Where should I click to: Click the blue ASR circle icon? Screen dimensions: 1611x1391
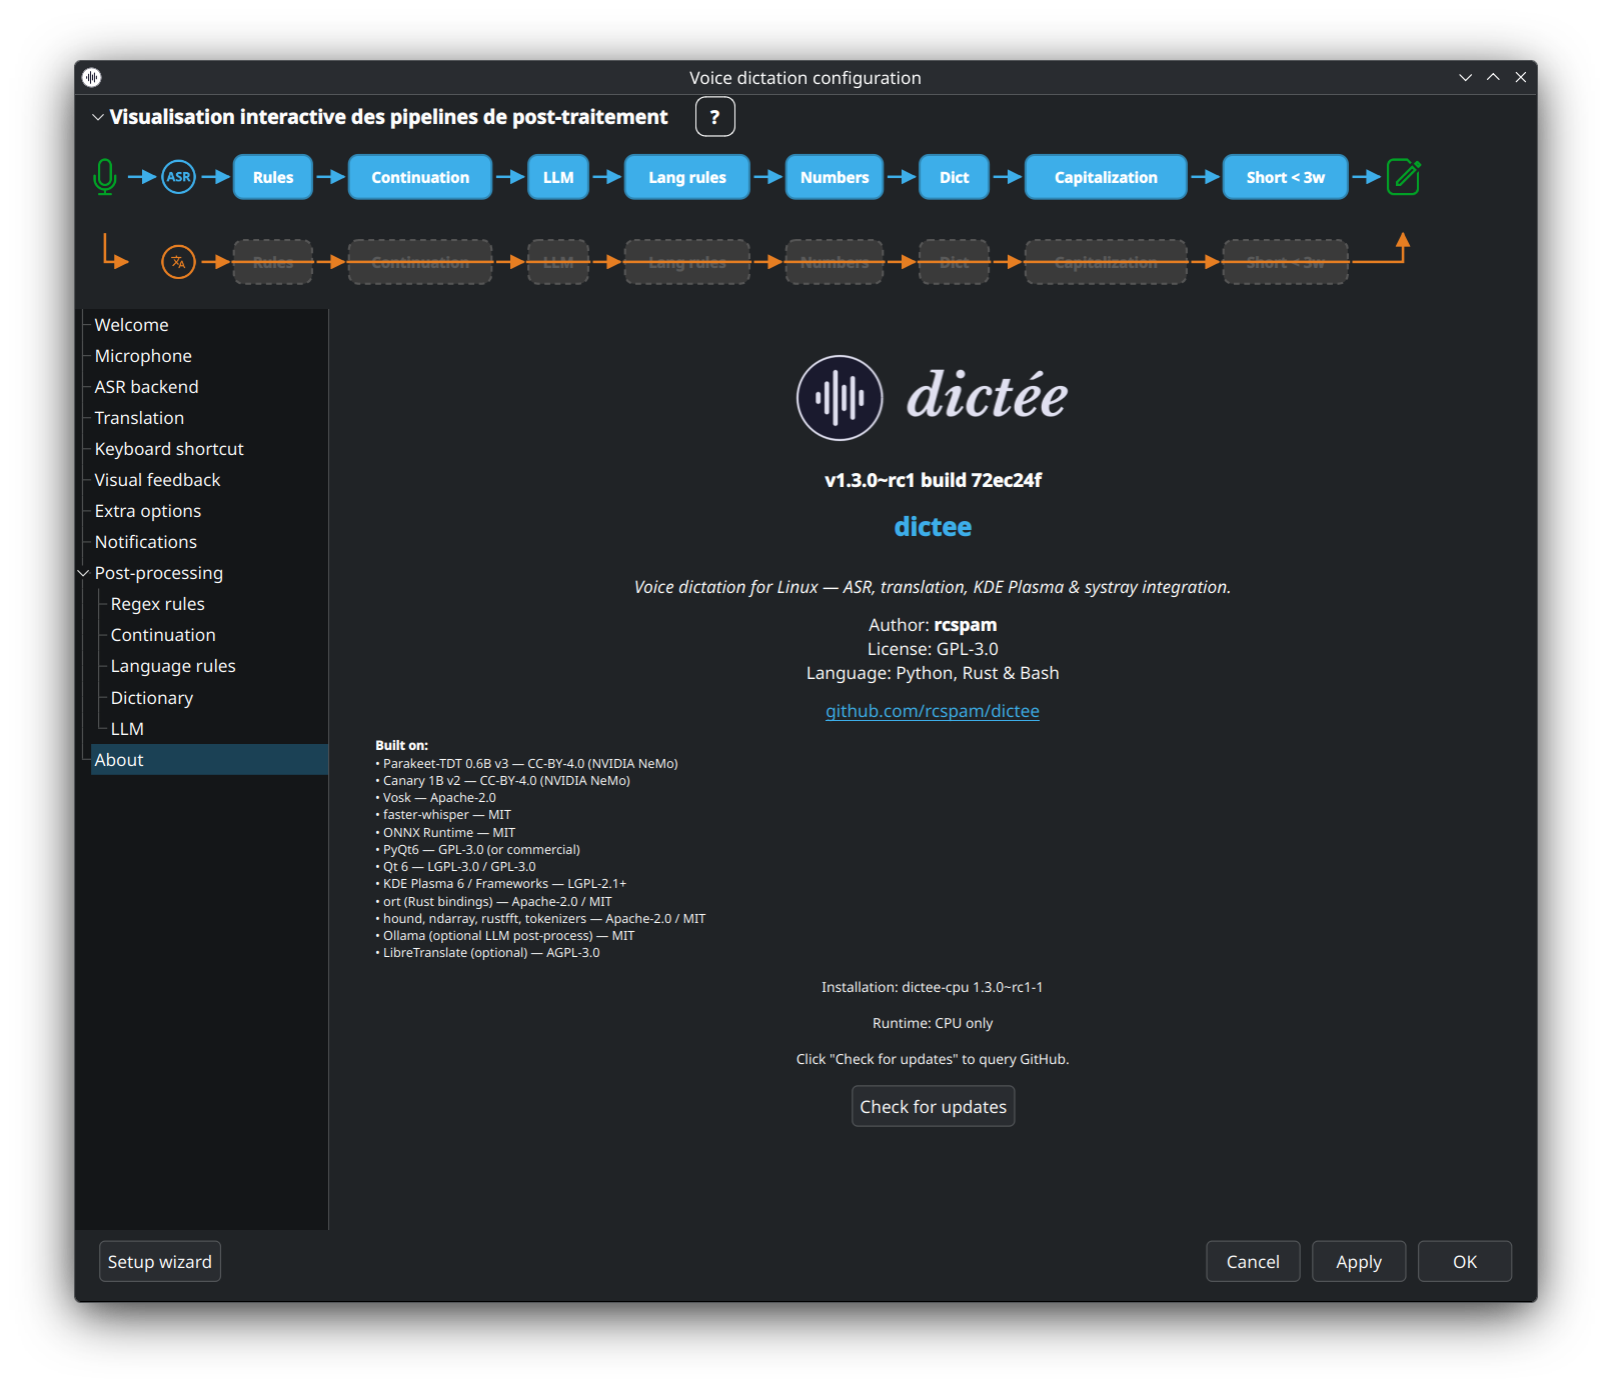(x=179, y=177)
